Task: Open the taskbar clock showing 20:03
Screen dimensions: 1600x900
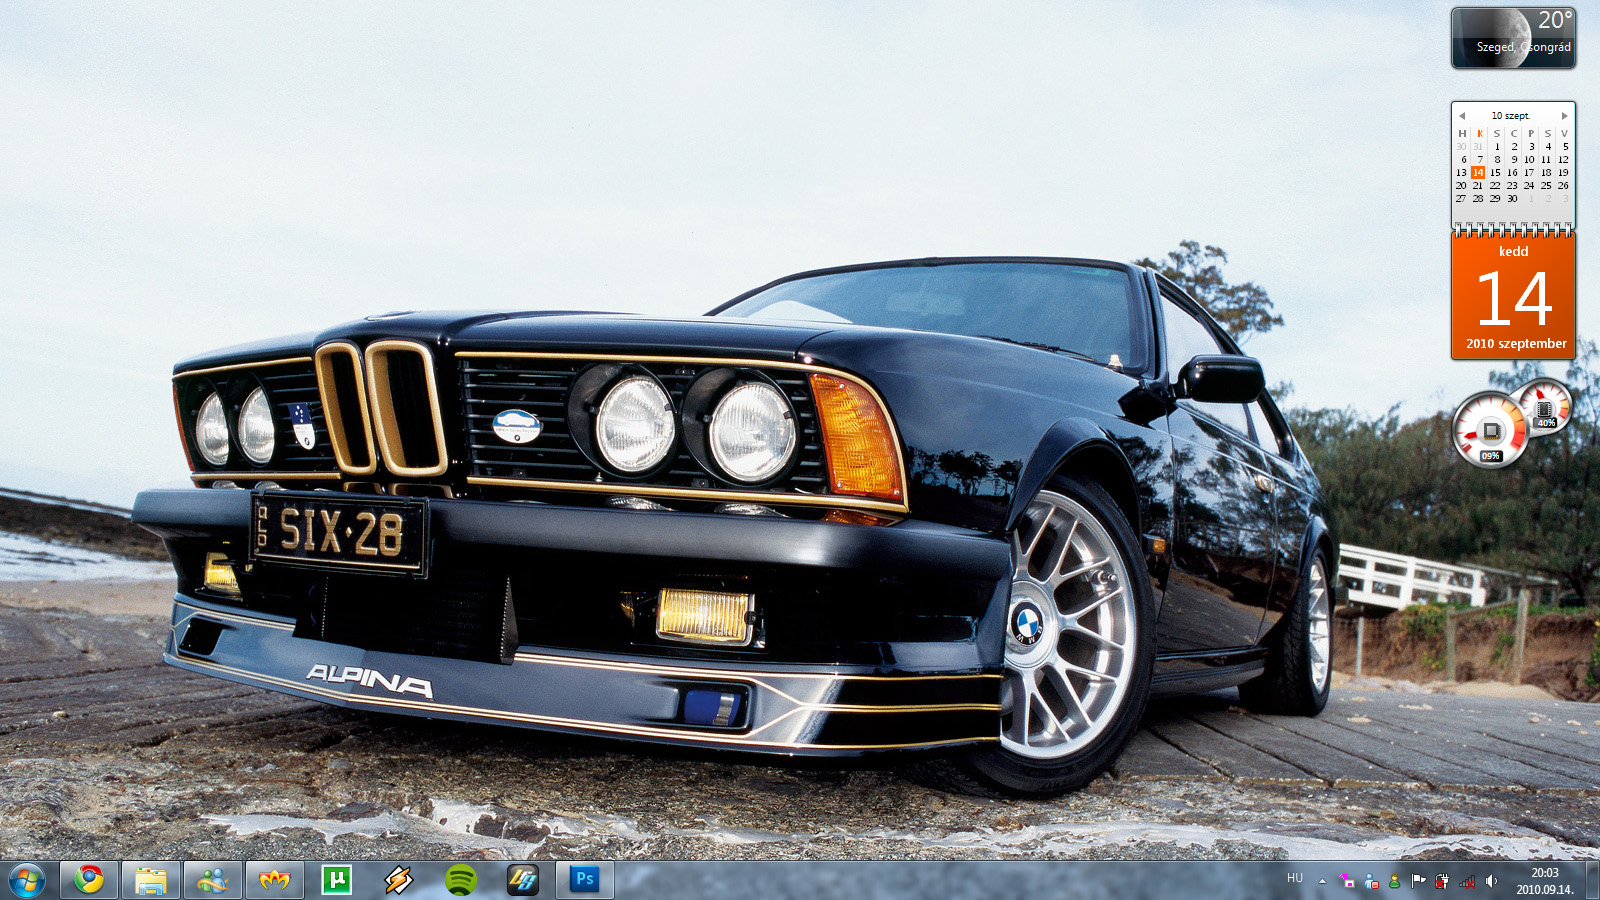Action: point(1544,881)
